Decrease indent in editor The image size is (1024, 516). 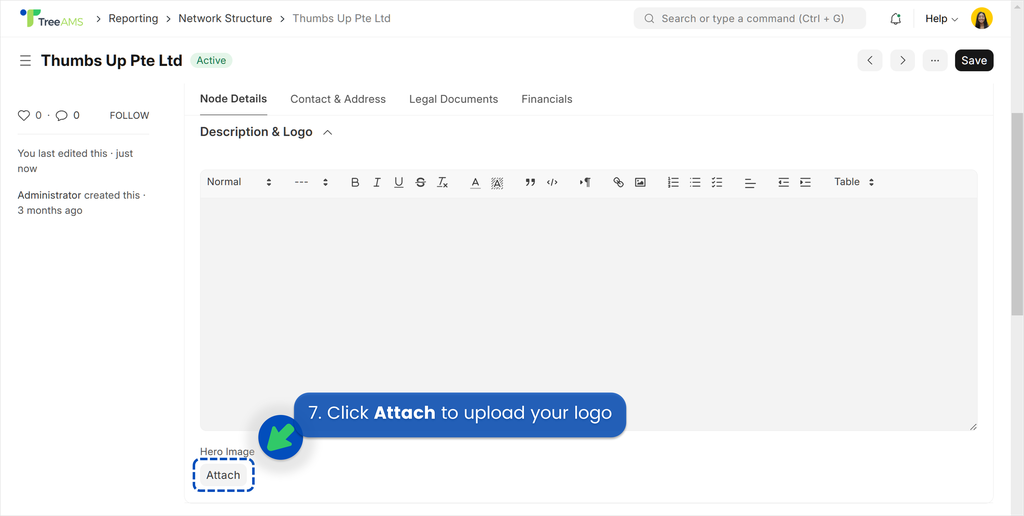[784, 182]
